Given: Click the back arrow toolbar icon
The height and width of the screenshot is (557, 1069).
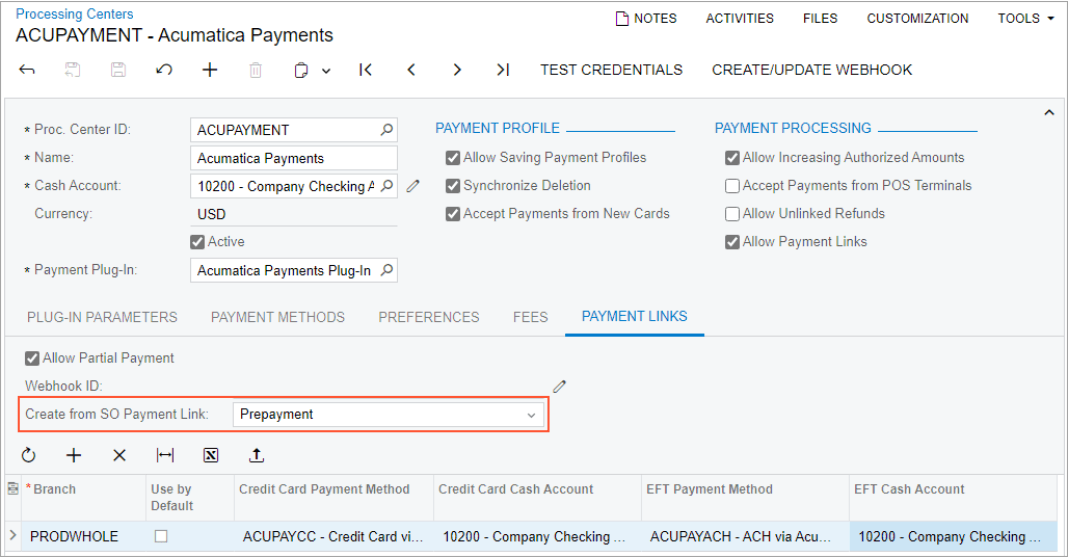Looking at the screenshot, I should click(27, 70).
